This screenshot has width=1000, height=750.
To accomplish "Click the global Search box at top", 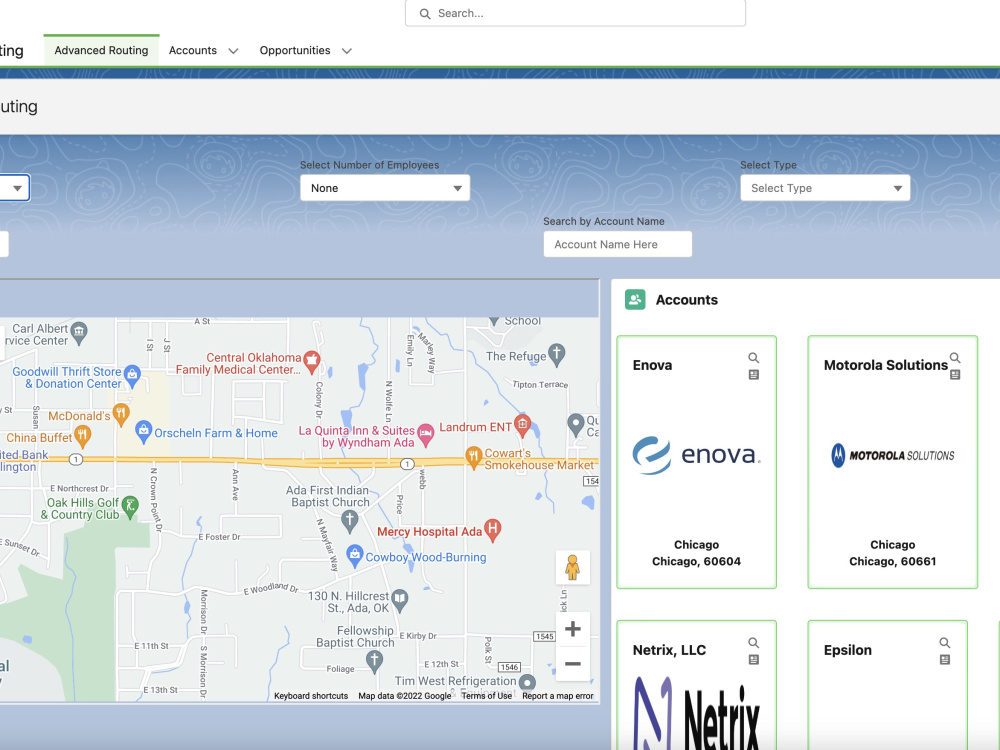I will 575,13.
